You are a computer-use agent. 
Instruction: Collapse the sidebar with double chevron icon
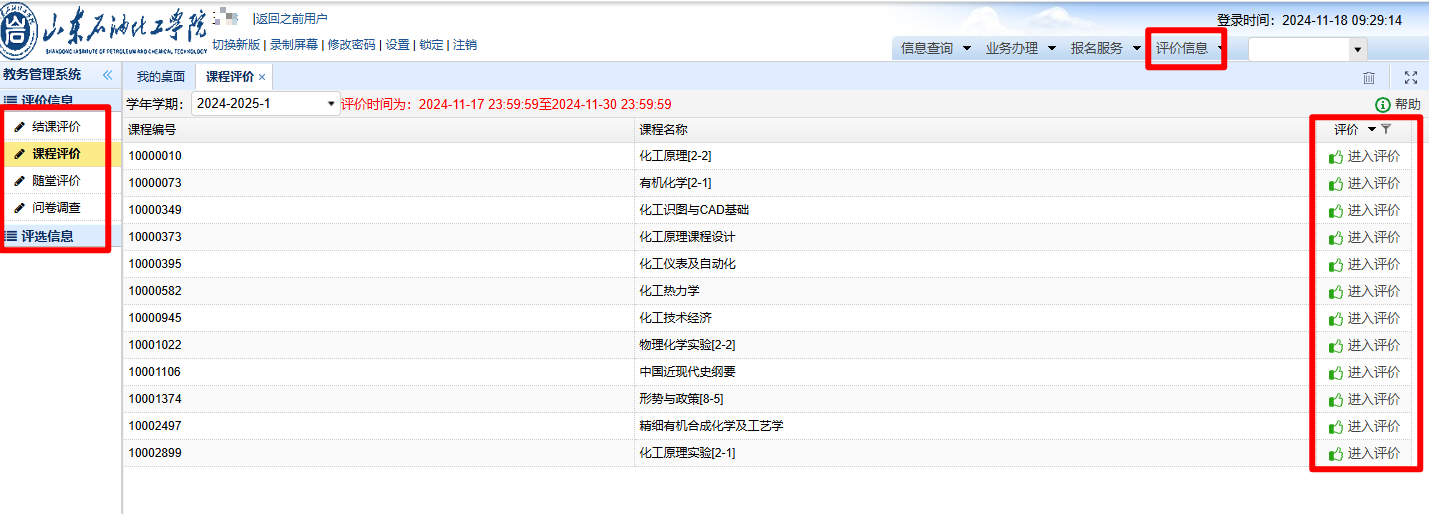107,75
